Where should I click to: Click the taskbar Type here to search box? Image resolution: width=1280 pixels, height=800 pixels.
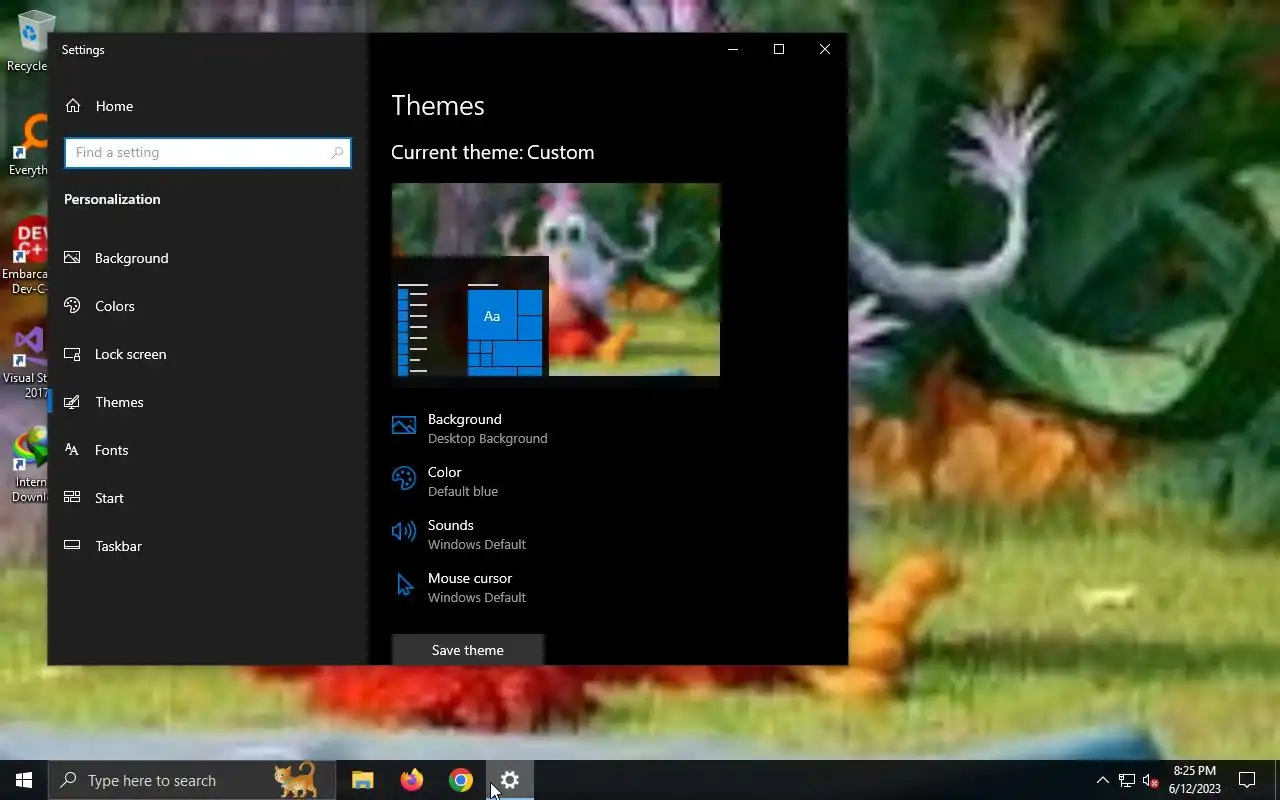point(192,780)
